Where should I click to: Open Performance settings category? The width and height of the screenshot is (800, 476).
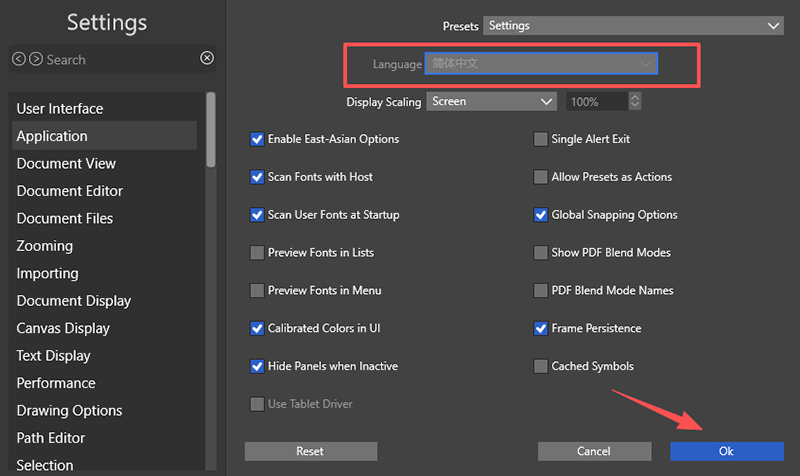(x=104, y=383)
